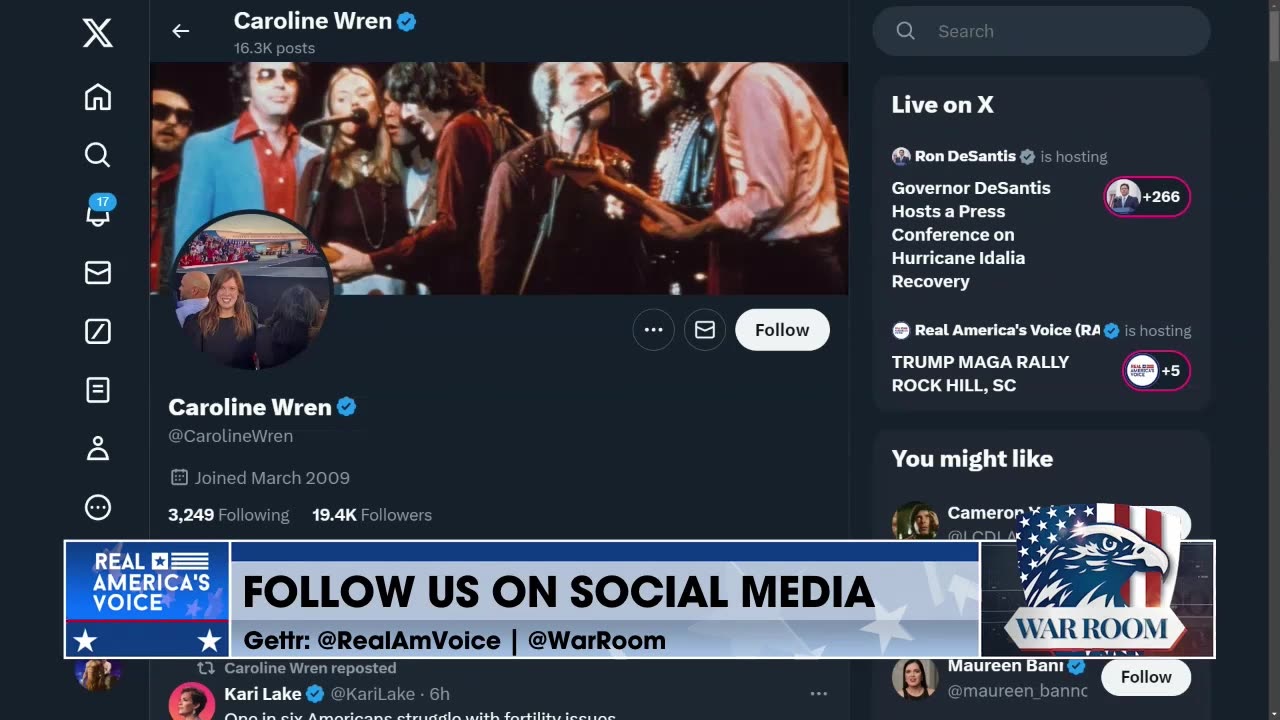The height and width of the screenshot is (720, 1280).
Task: Open Grok slash icon in sidebar
Action: (97, 331)
